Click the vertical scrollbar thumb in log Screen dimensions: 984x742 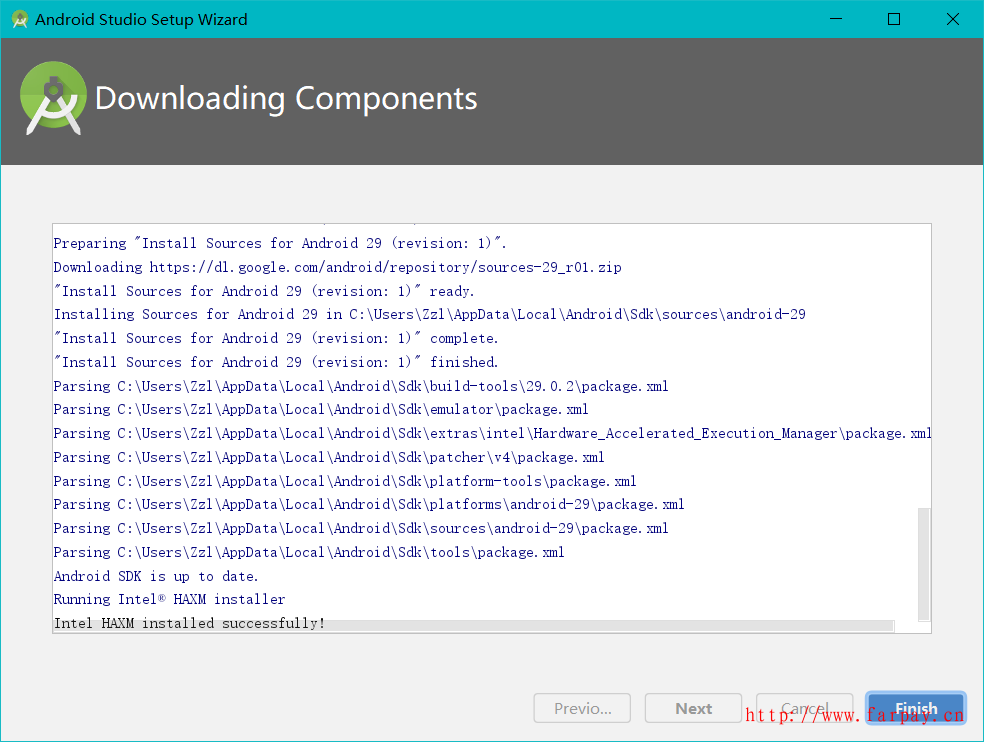click(x=924, y=563)
